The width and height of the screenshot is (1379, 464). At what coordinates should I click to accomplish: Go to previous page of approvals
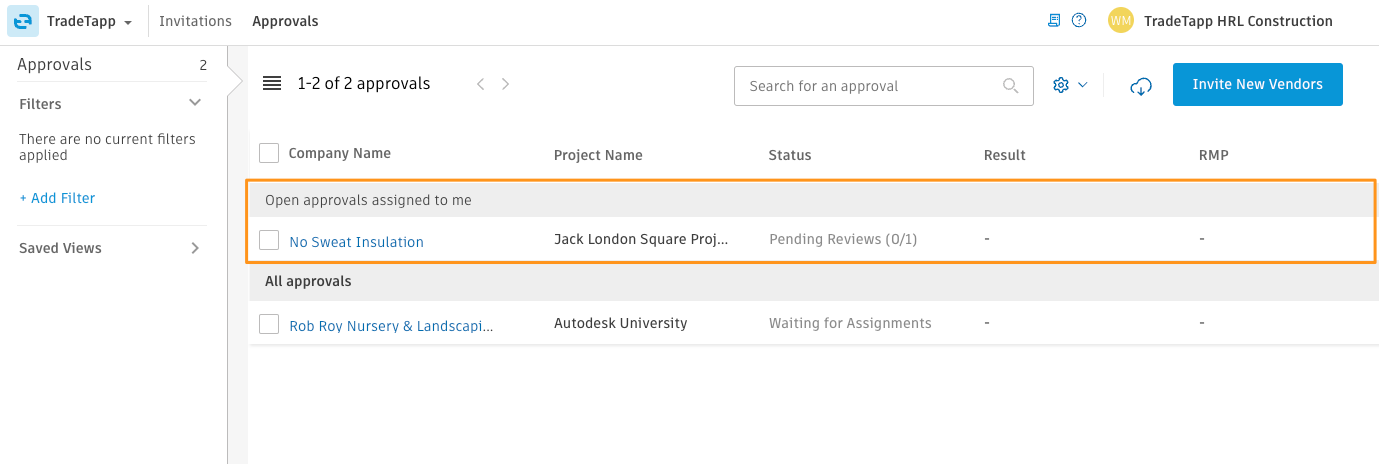pyautogui.click(x=480, y=84)
